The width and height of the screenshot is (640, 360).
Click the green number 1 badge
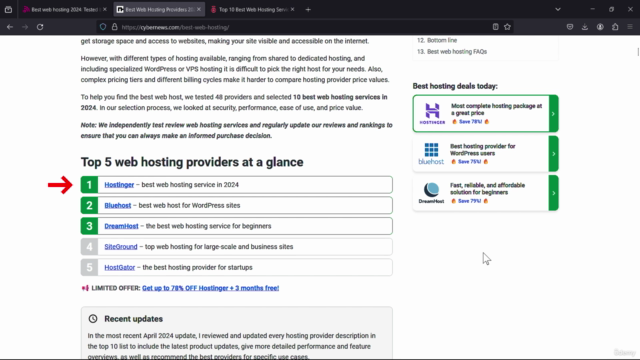(89, 185)
